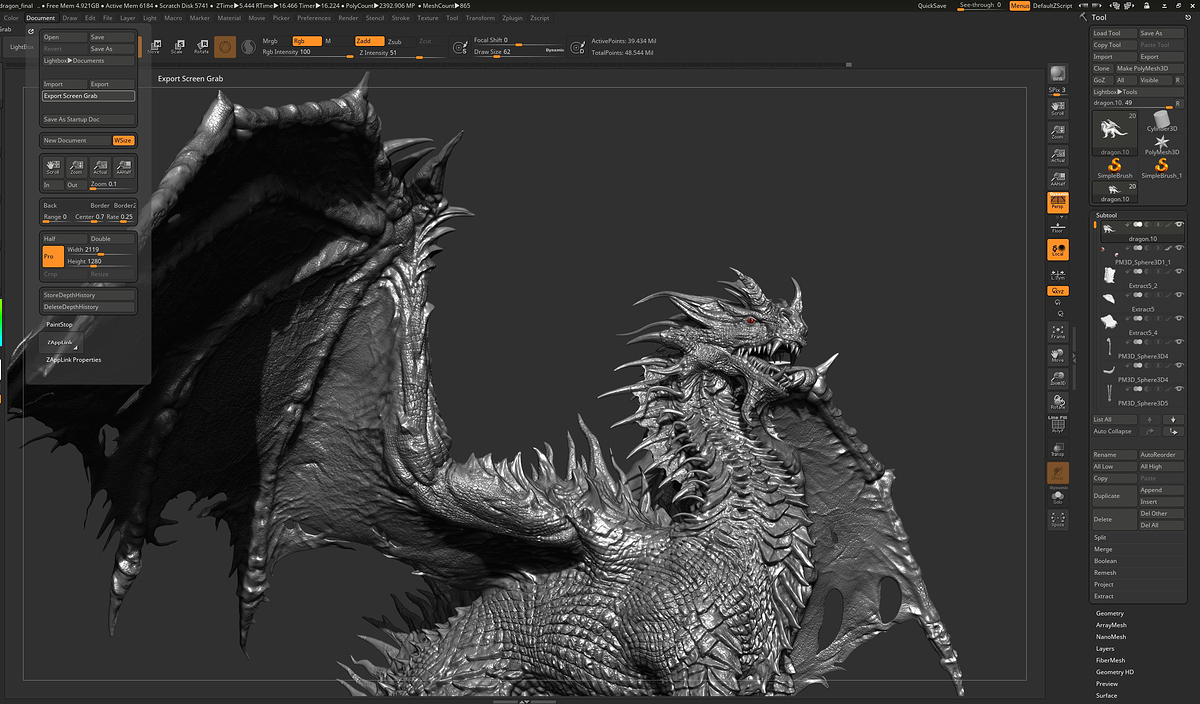Screen dimensions: 1200x704
Task: Select the Scroll icon on the right shelf
Action: pos(1057,109)
